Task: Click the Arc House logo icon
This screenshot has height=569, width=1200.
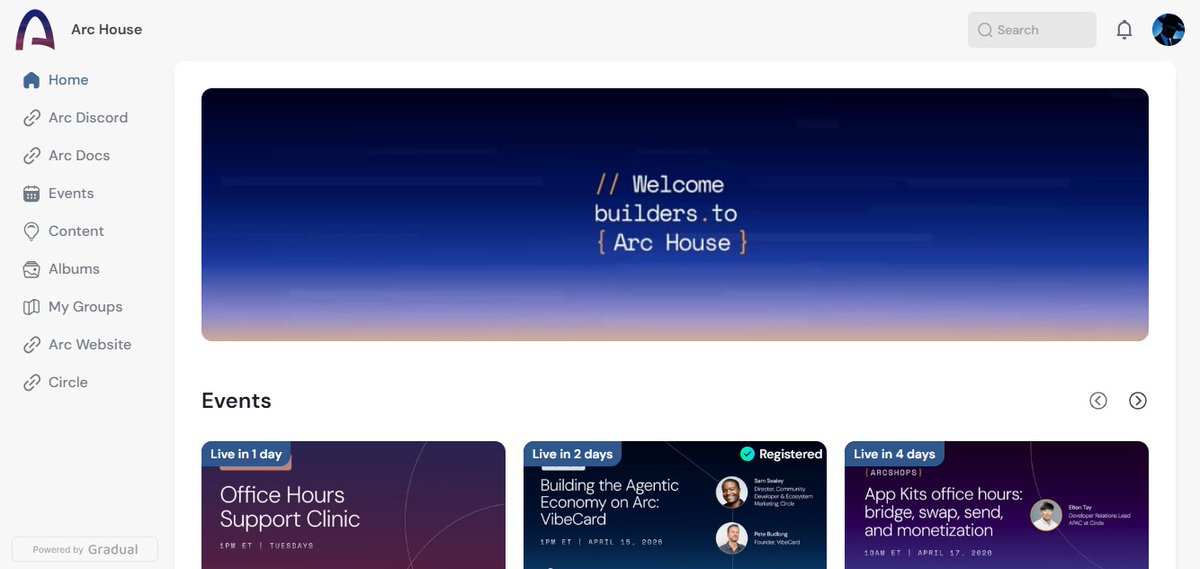Action: pyautogui.click(x=35, y=30)
